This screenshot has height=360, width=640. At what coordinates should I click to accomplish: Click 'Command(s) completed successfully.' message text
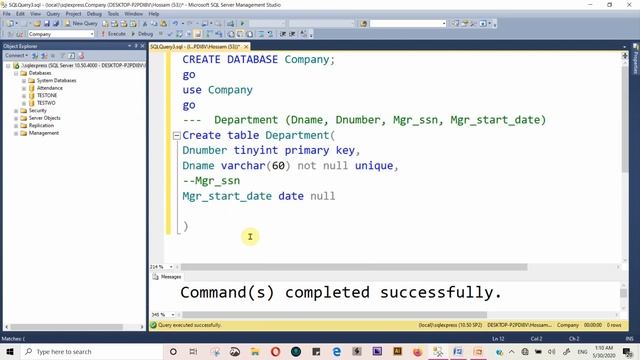341,292
